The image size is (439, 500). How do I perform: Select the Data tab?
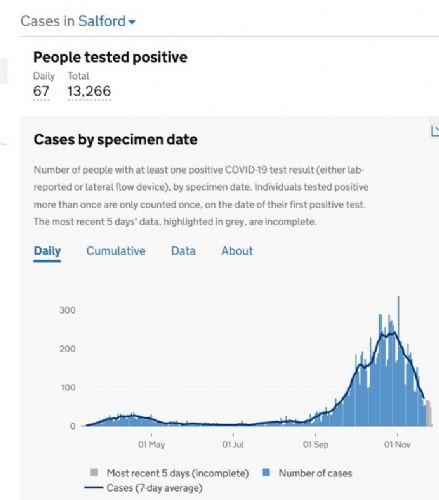tap(183, 251)
